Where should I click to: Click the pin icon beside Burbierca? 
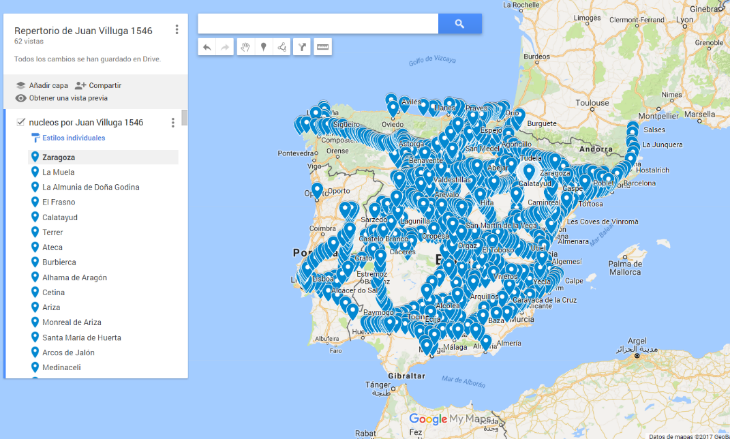click(x=35, y=262)
